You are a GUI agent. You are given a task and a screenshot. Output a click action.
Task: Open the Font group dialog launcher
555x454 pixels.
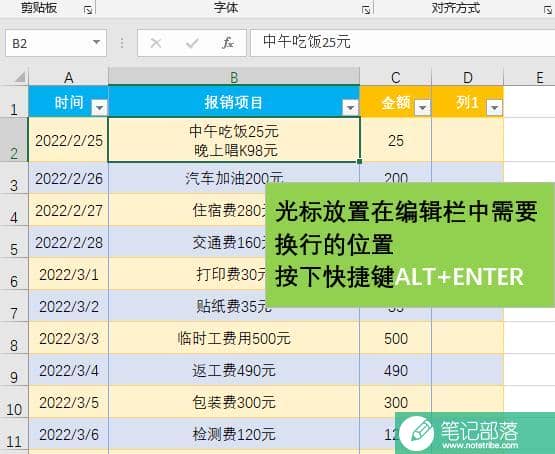366,10
